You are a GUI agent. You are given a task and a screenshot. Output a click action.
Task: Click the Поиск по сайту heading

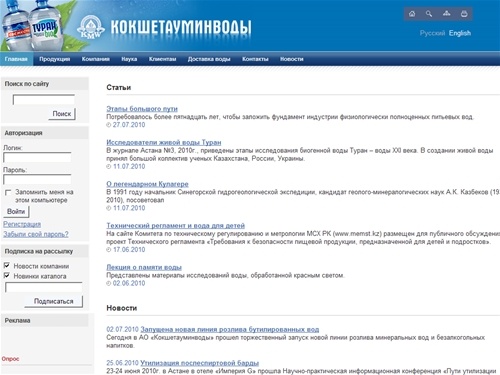click(x=27, y=84)
